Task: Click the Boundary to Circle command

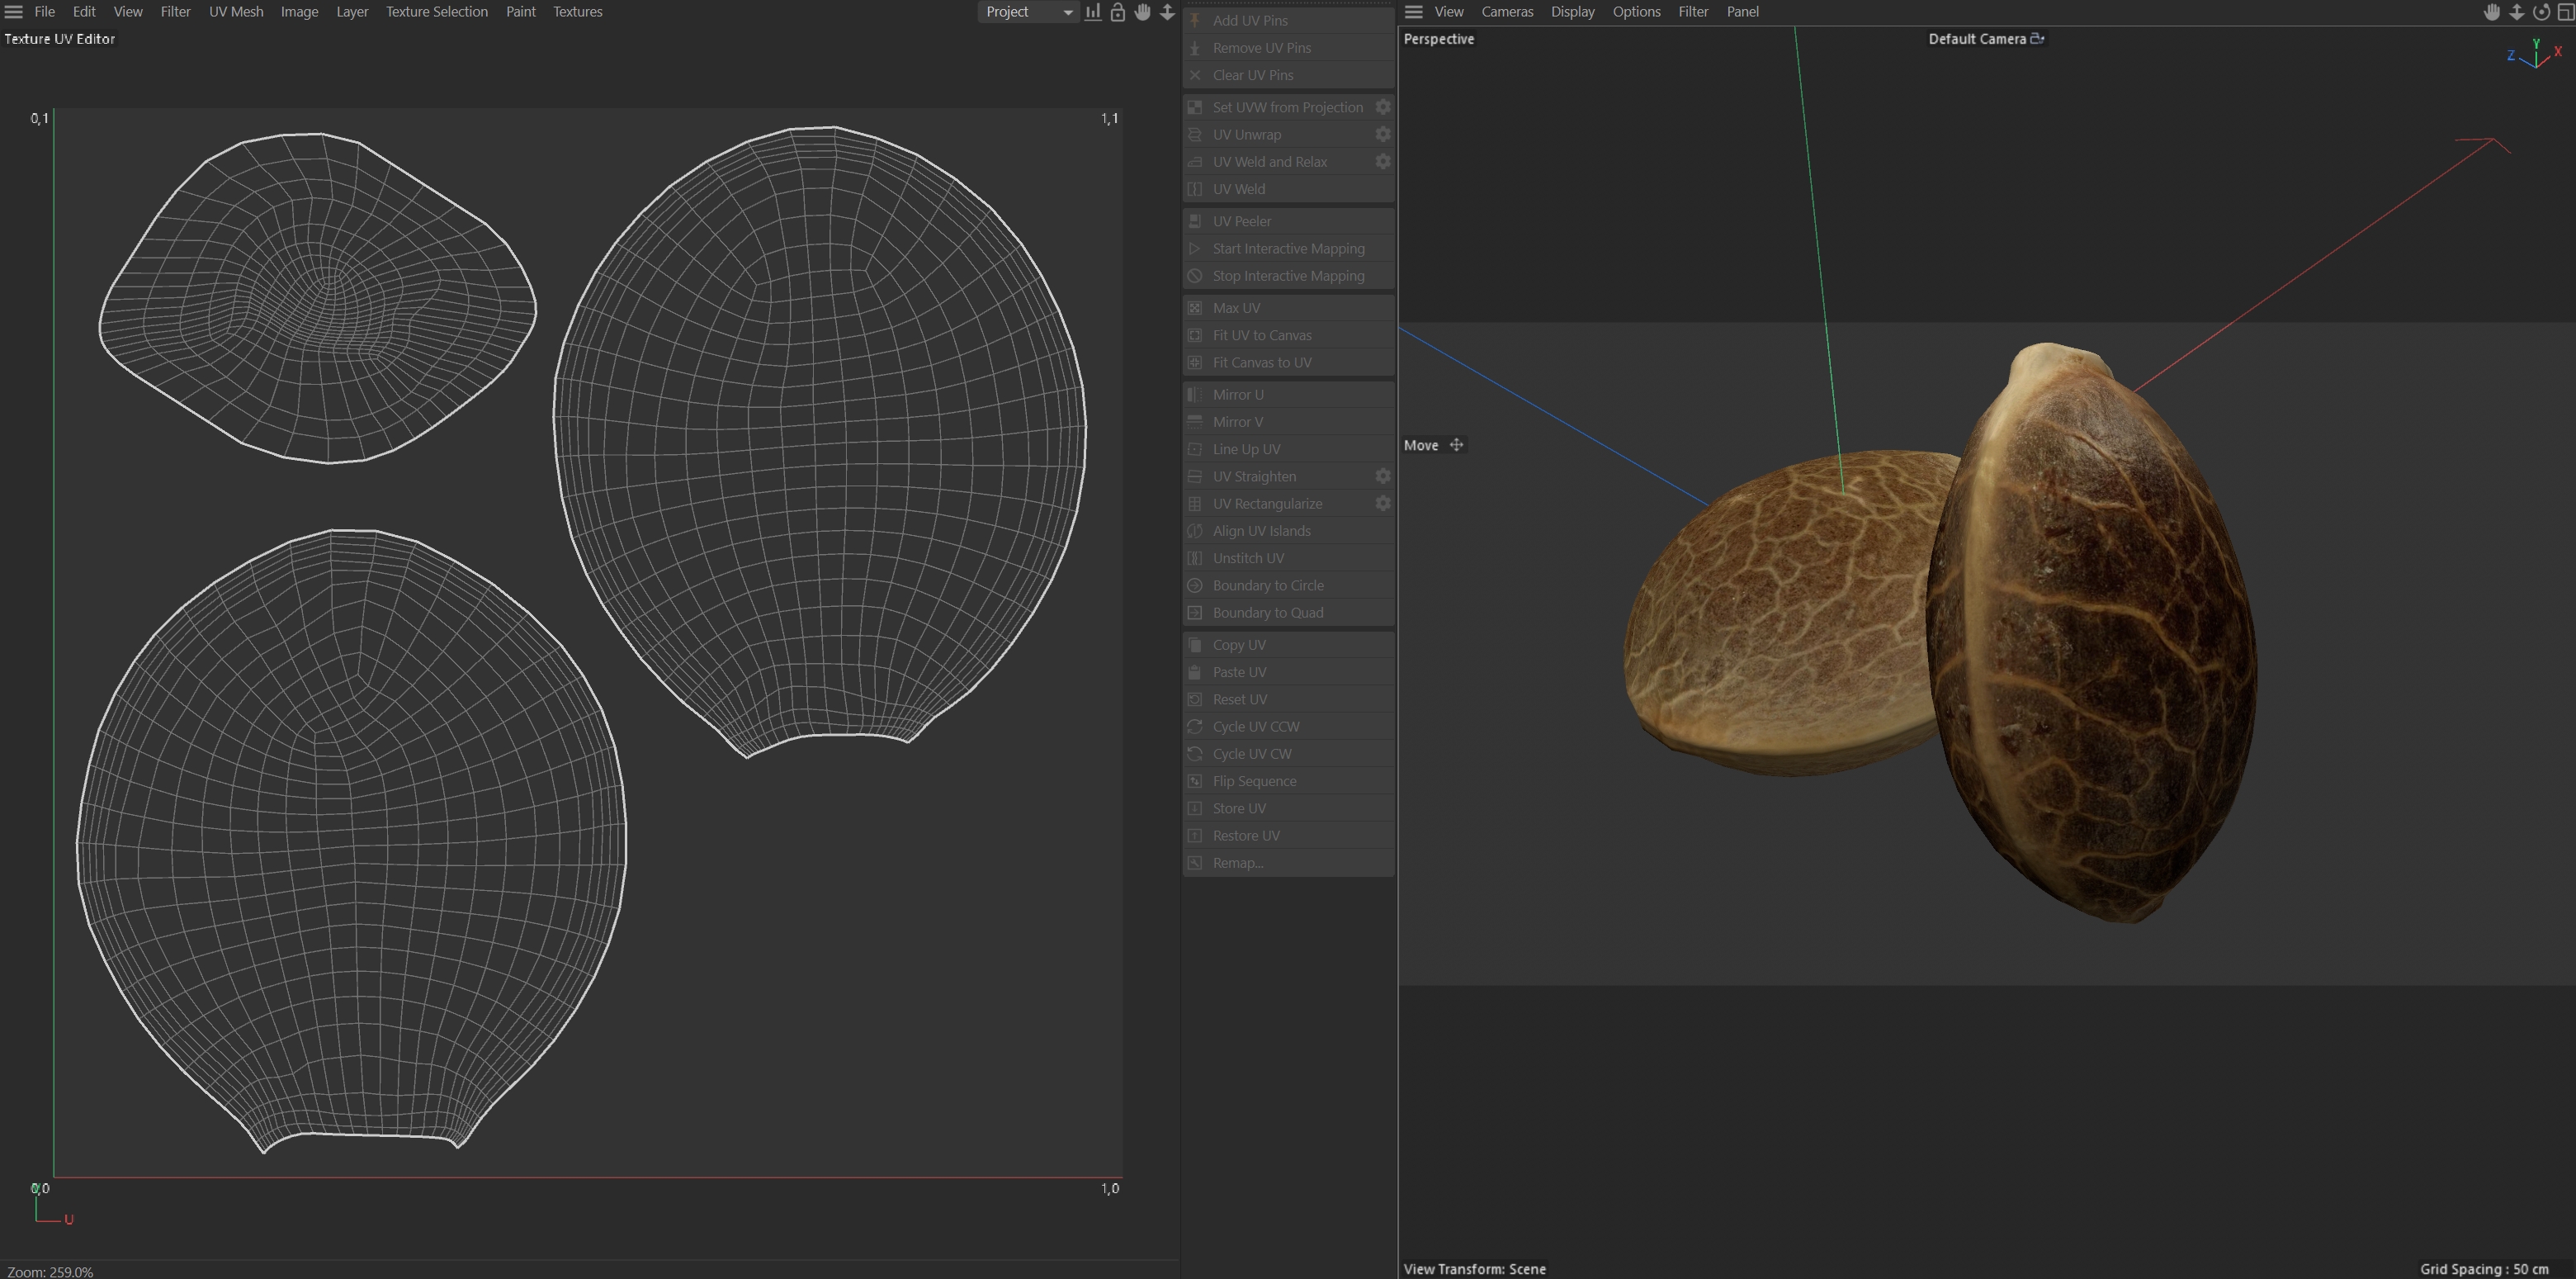Action: click(1267, 585)
